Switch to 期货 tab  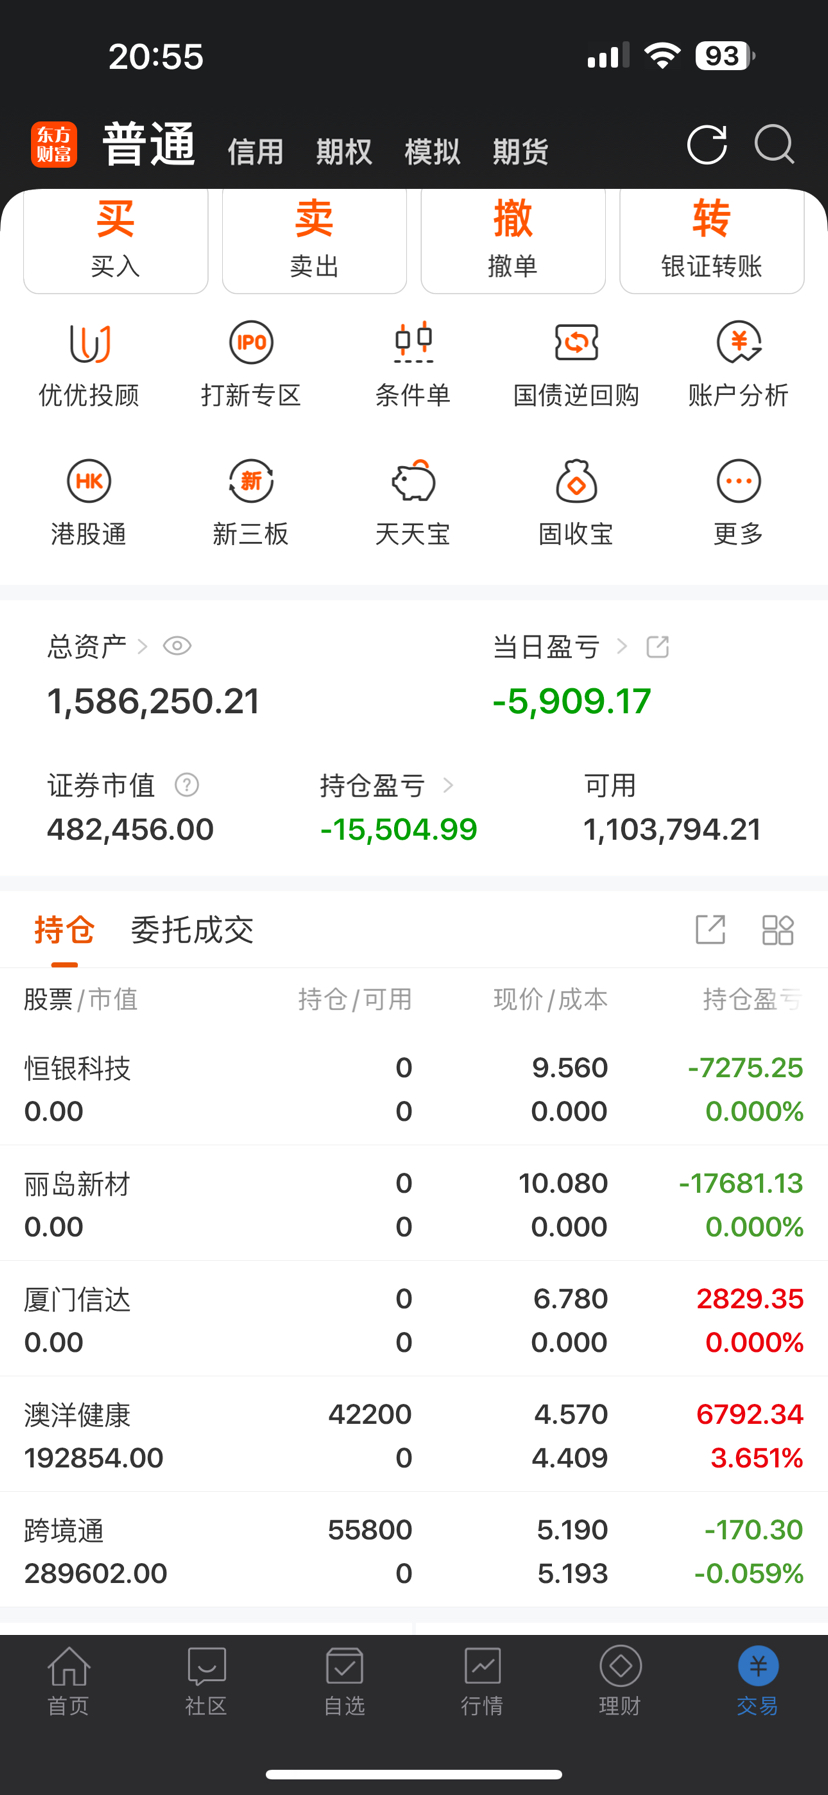pos(521,152)
